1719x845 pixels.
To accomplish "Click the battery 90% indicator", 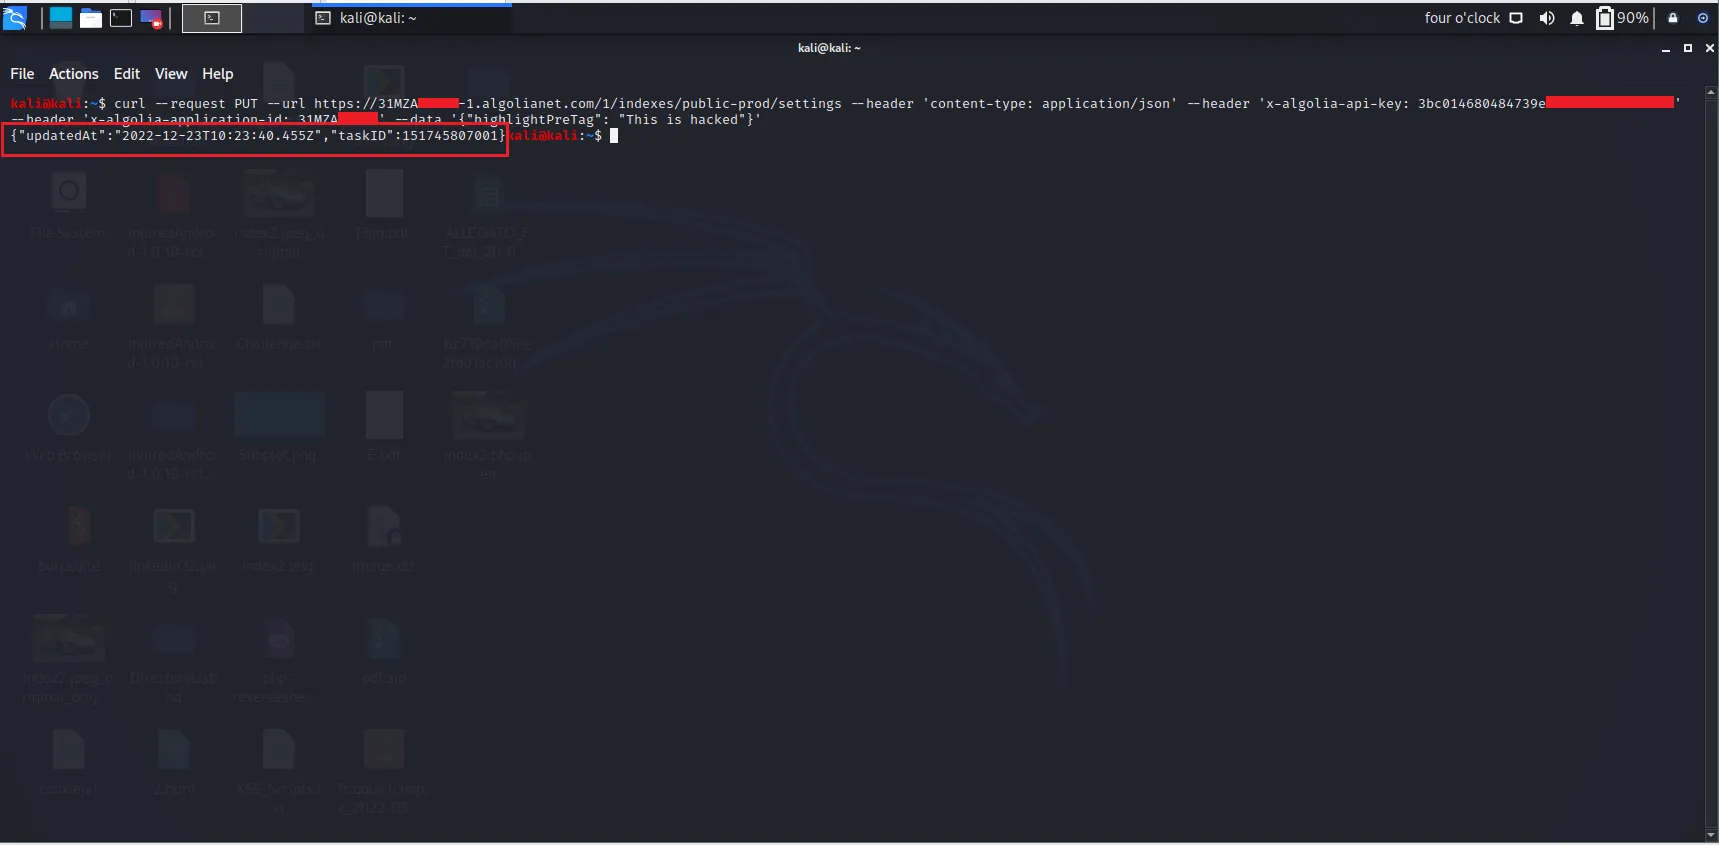I will click(x=1623, y=18).
